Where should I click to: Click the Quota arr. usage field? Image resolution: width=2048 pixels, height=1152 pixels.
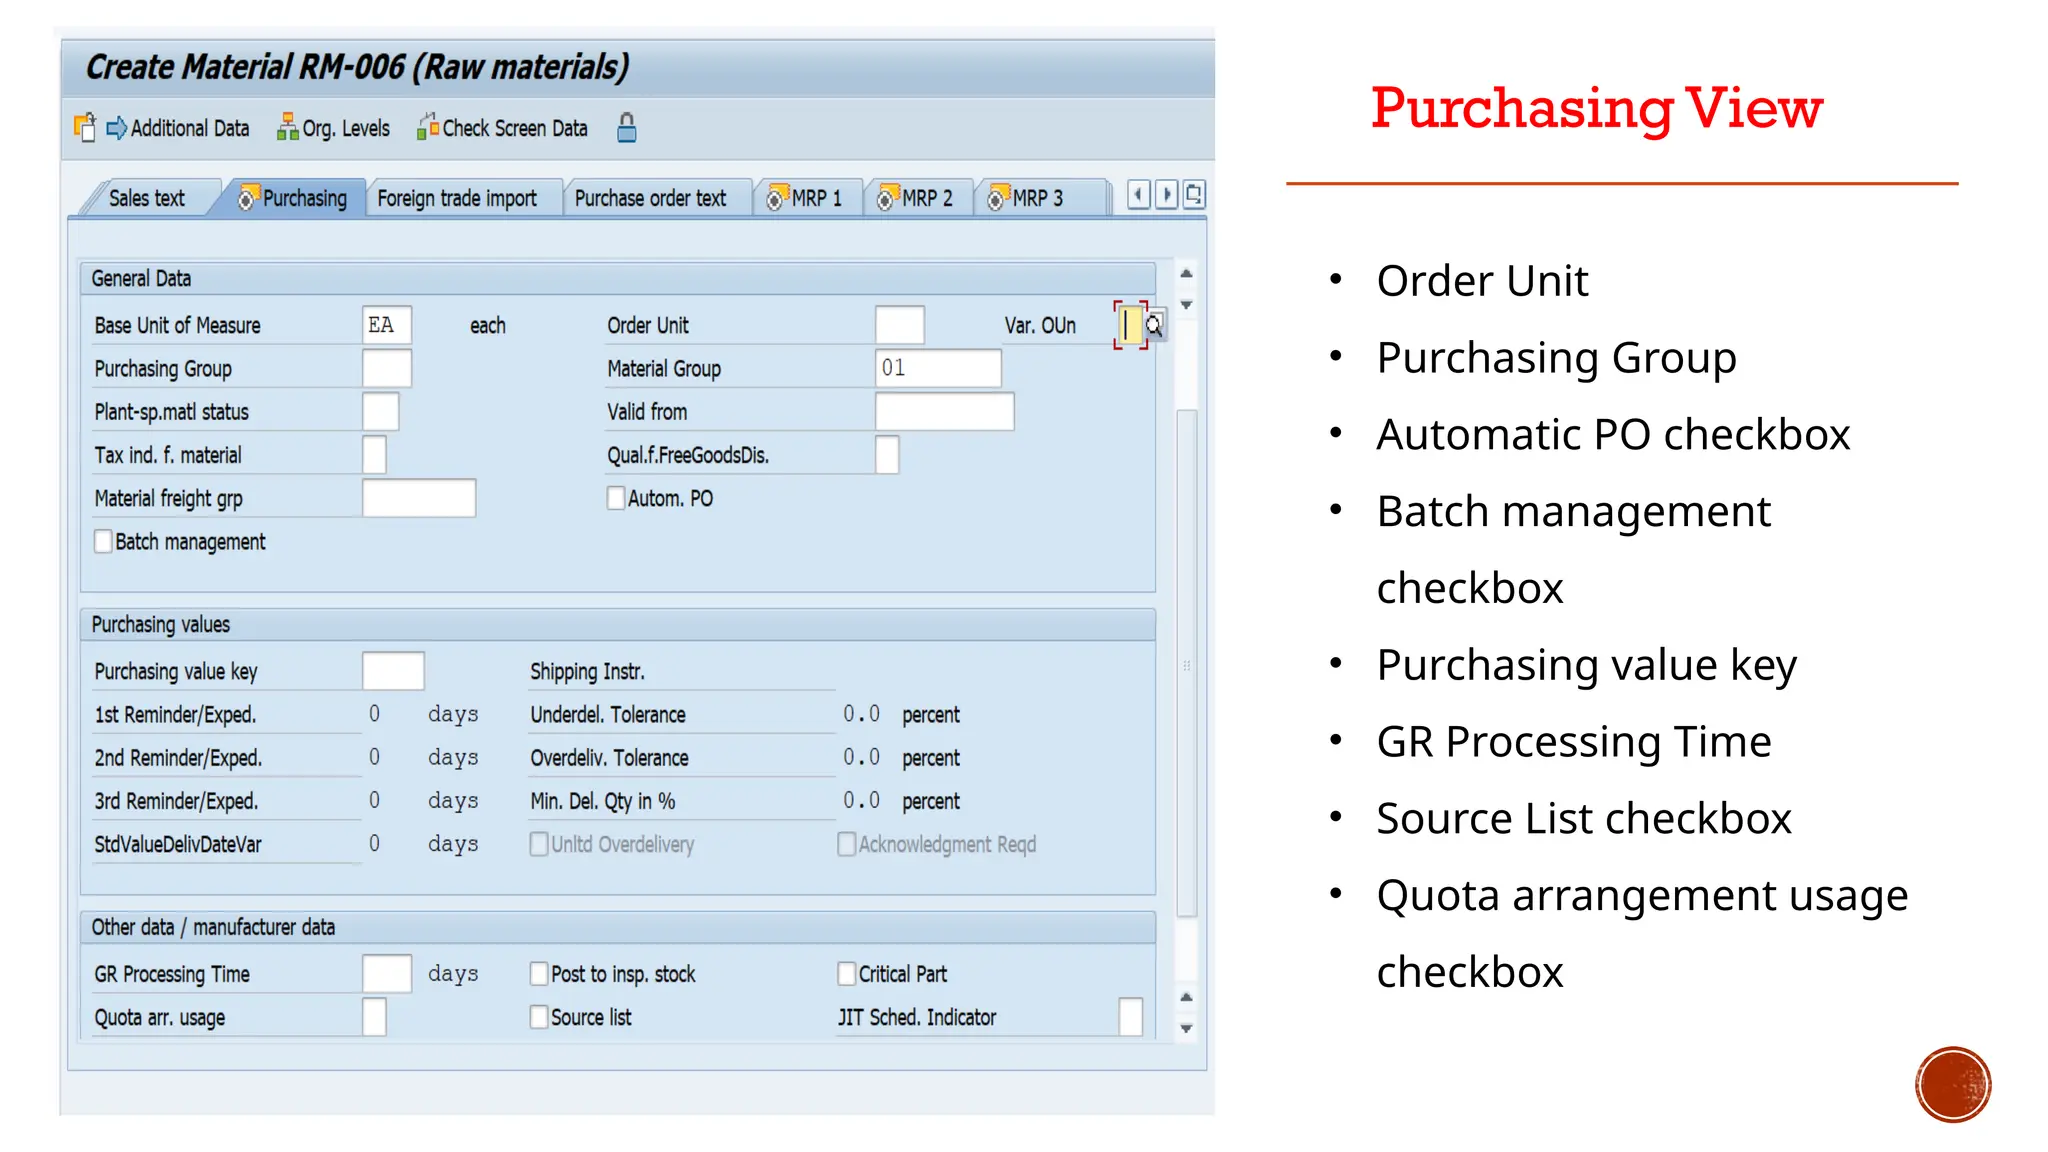[x=374, y=1017]
